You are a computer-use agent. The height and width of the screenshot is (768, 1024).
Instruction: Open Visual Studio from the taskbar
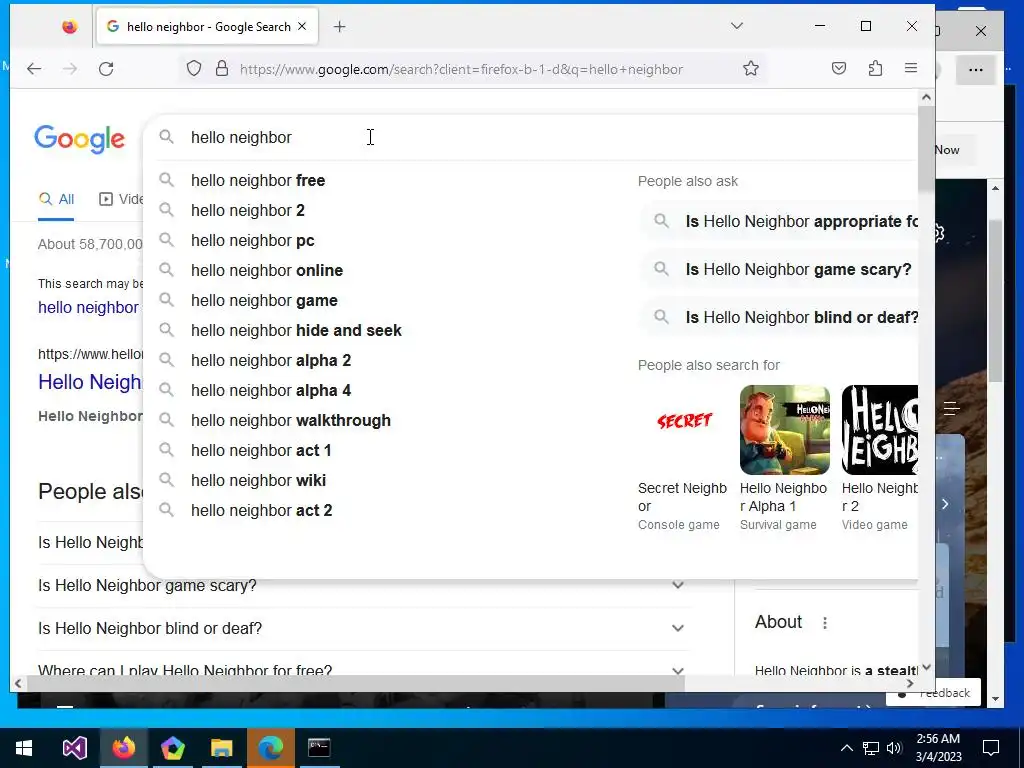click(x=74, y=748)
